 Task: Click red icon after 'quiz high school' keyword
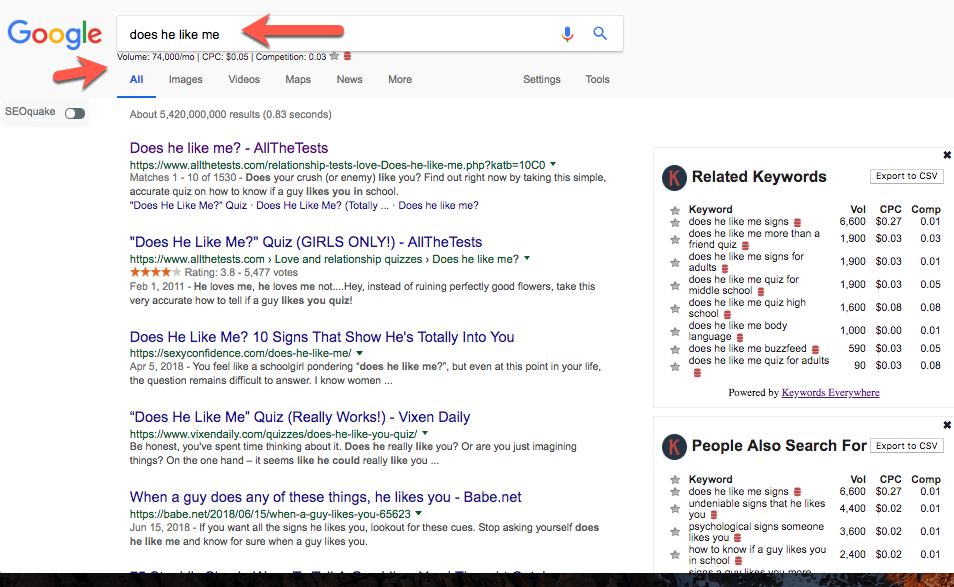click(x=727, y=314)
